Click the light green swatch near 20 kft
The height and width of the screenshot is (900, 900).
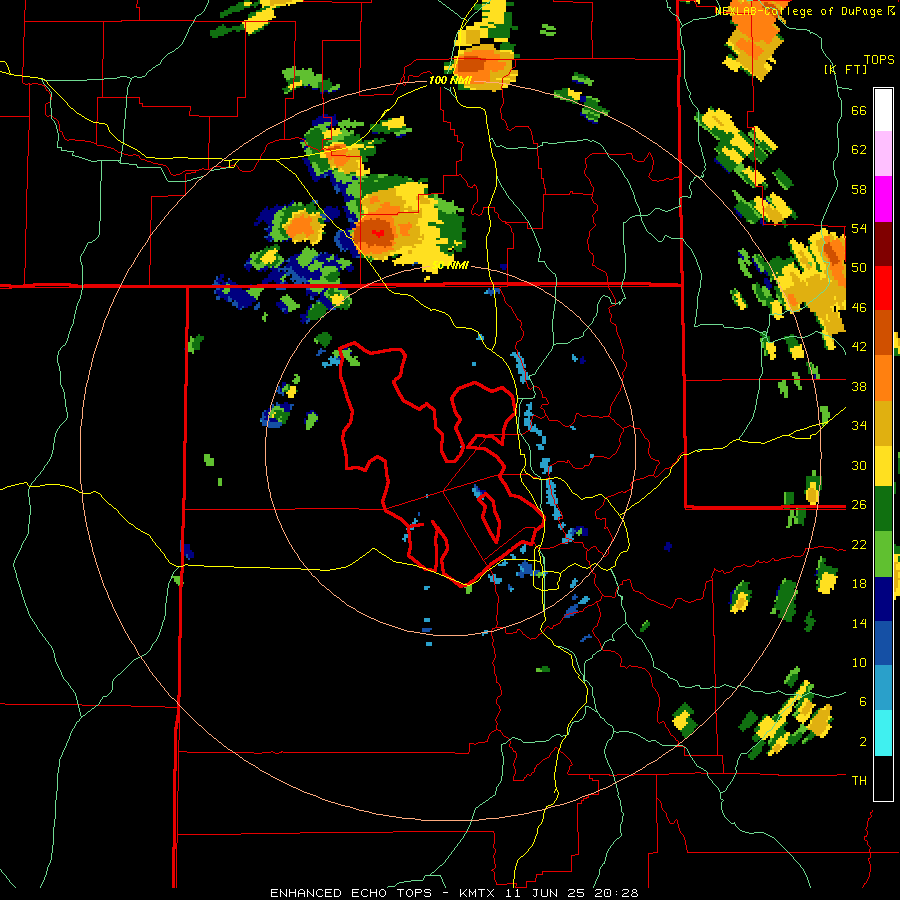point(883,554)
